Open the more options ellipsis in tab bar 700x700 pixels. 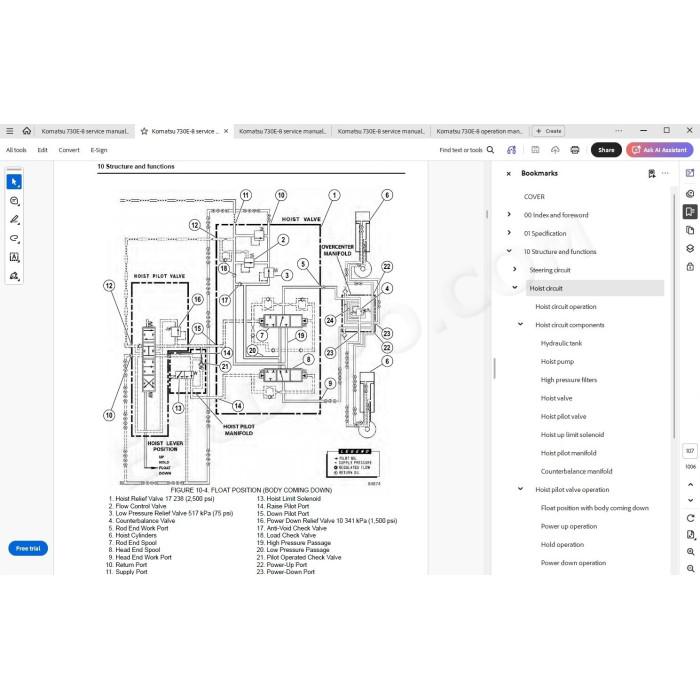(x=619, y=131)
